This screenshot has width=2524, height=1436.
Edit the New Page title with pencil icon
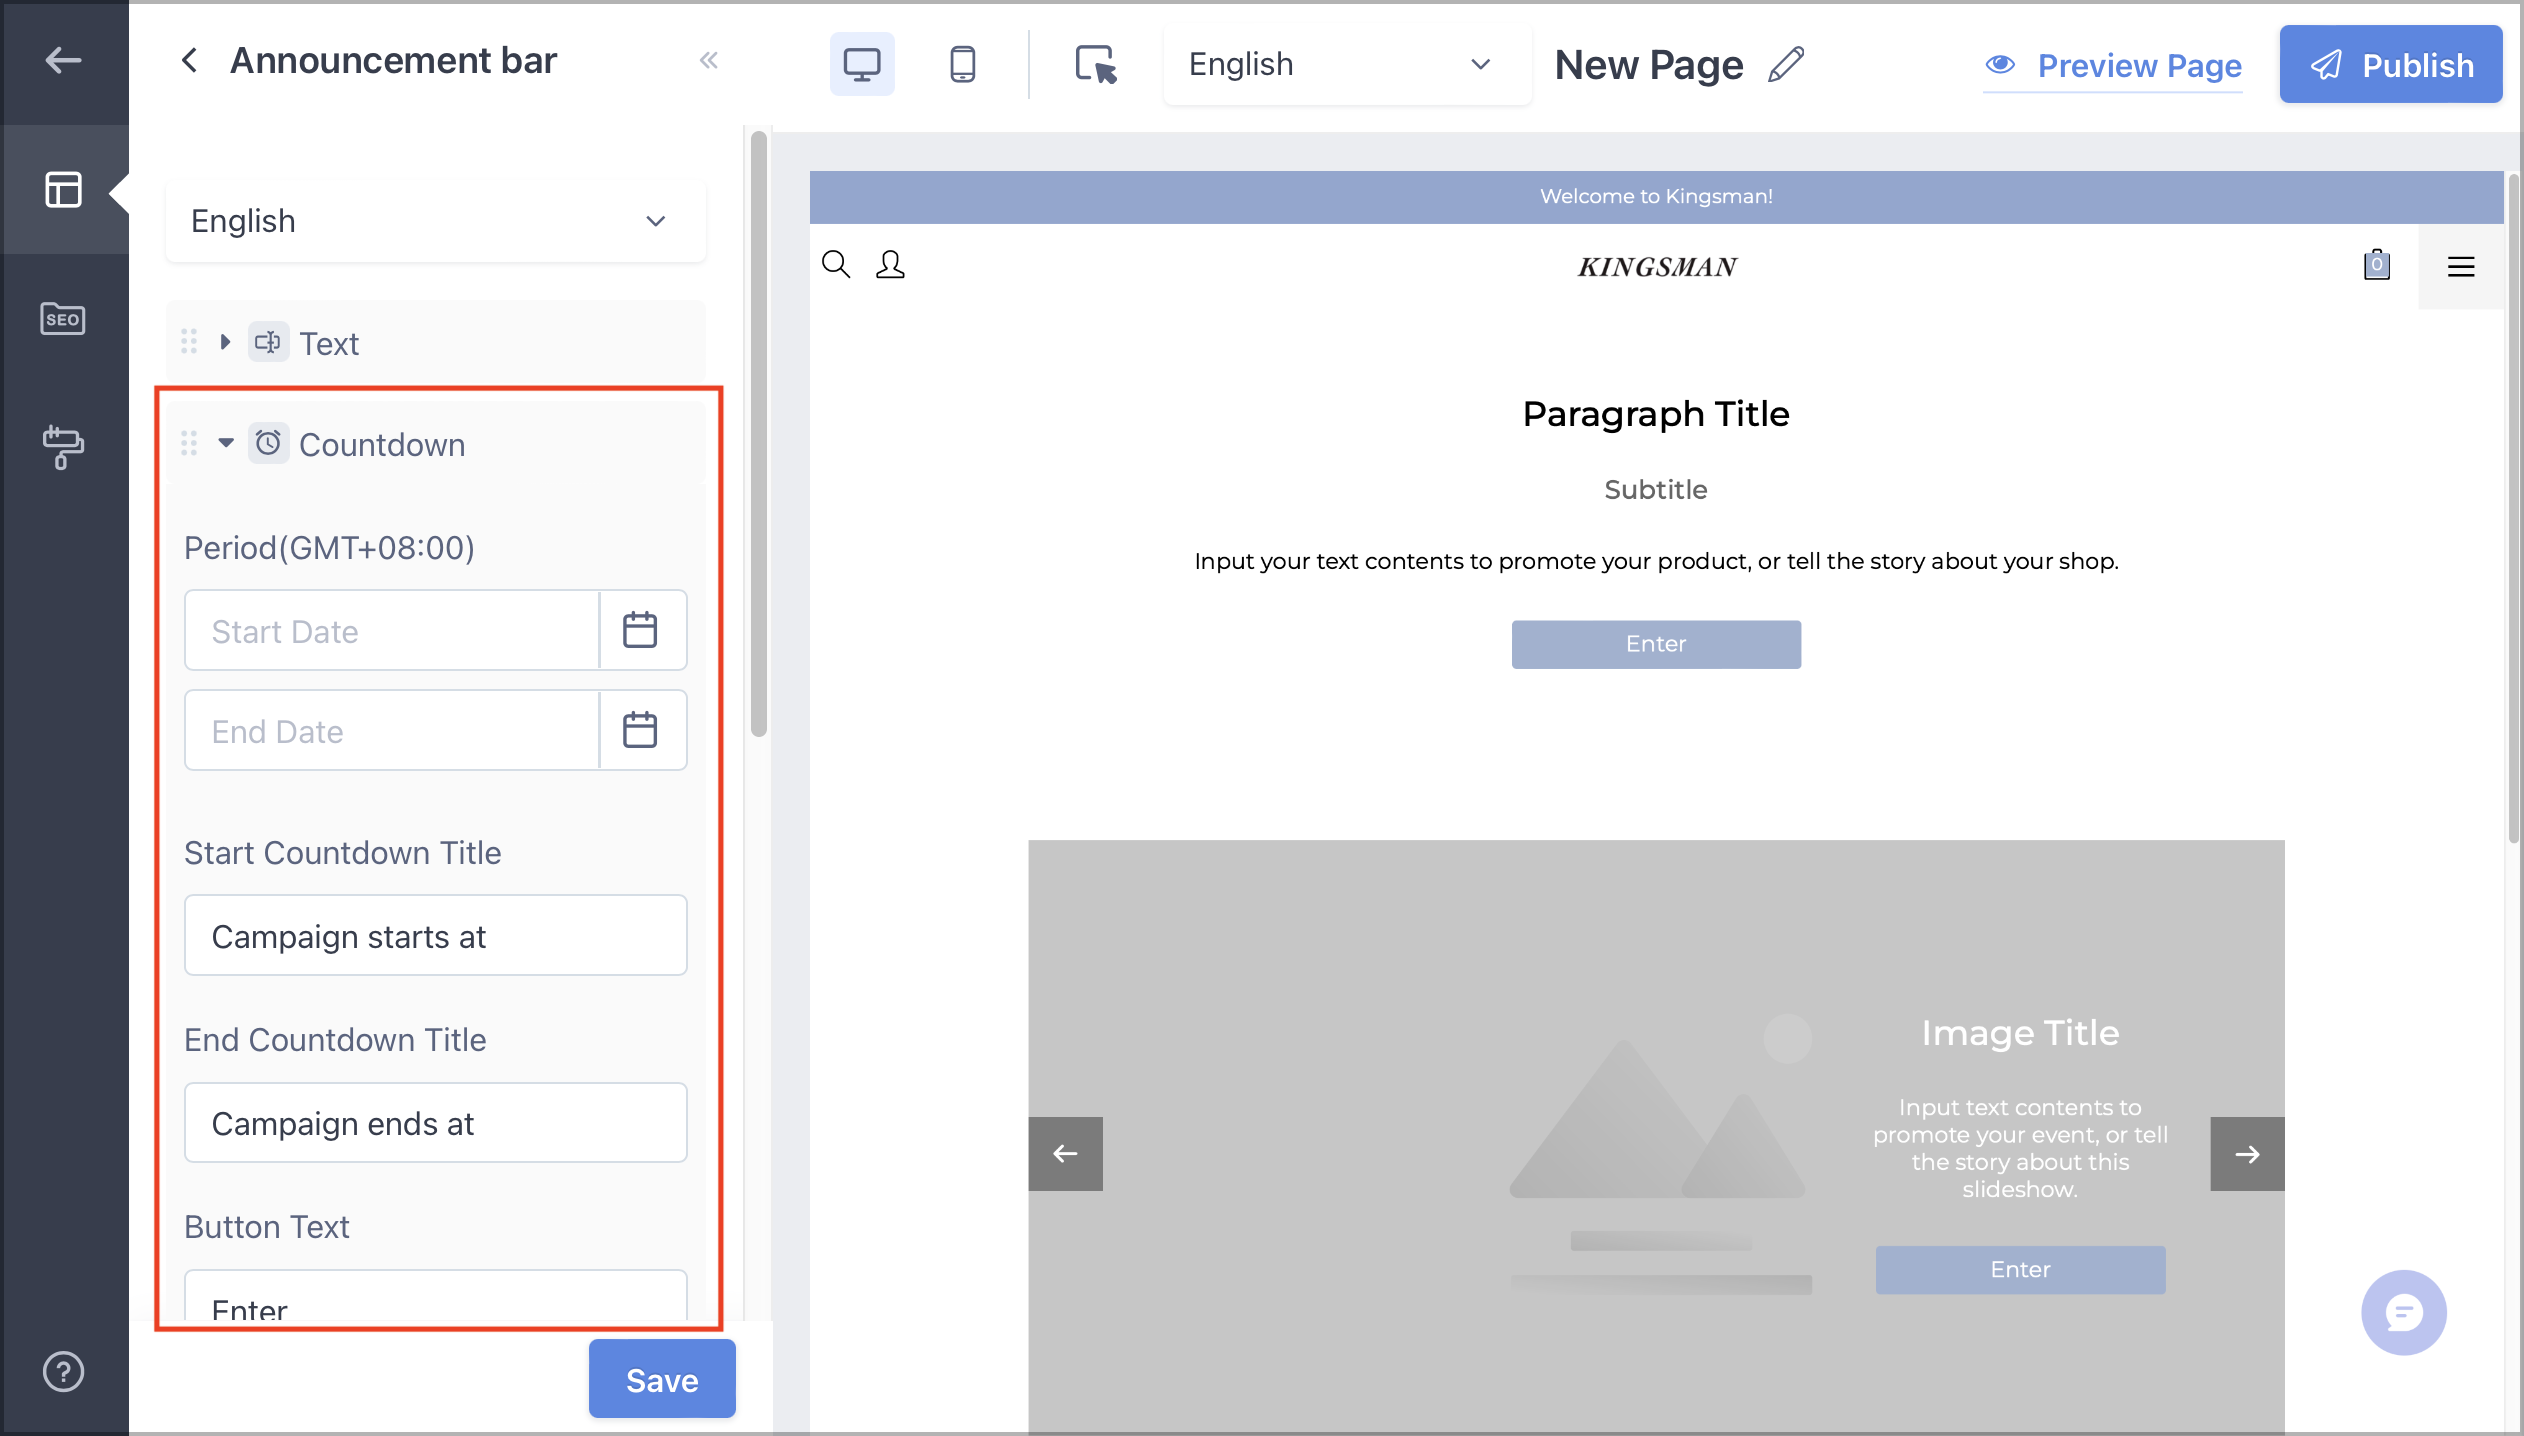[x=1786, y=64]
